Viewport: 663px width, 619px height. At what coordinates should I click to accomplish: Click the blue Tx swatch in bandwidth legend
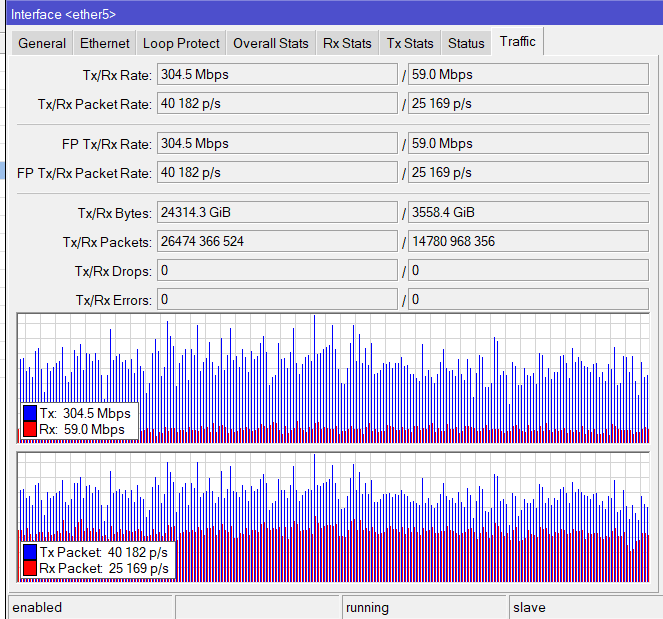click(29, 414)
